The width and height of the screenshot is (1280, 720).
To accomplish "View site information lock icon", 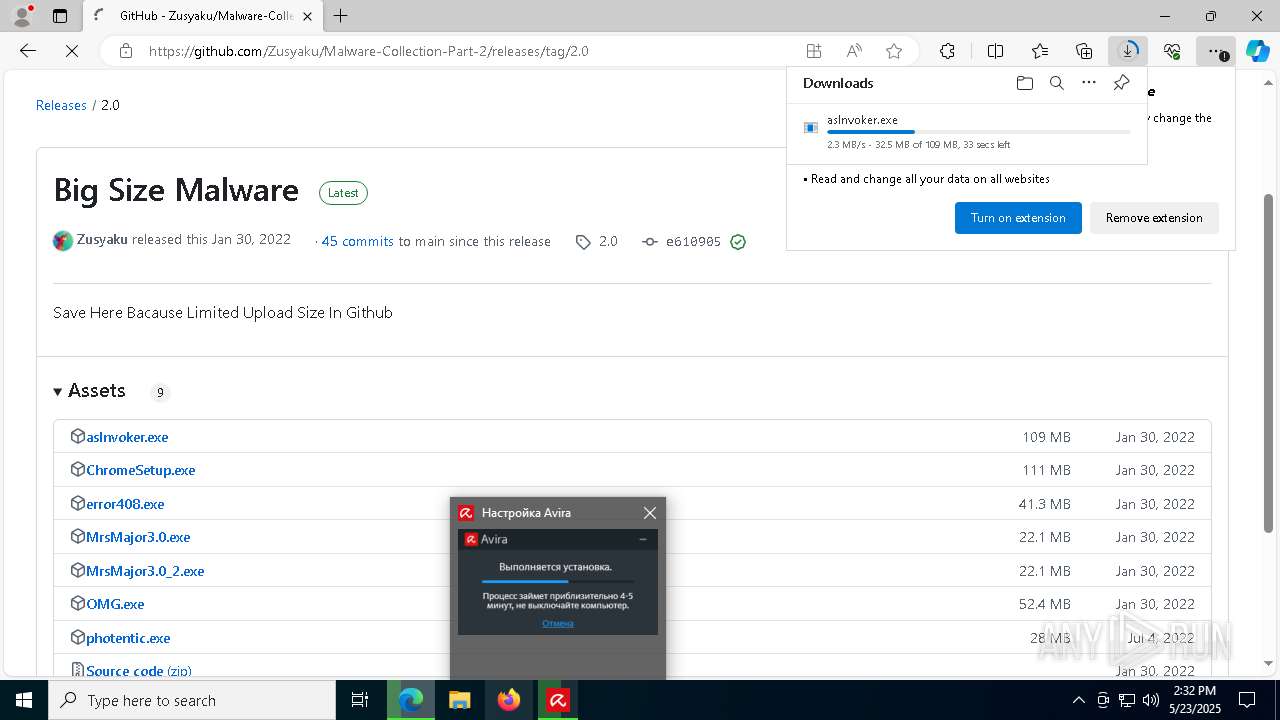I will pyautogui.click(x=126, y=51).
